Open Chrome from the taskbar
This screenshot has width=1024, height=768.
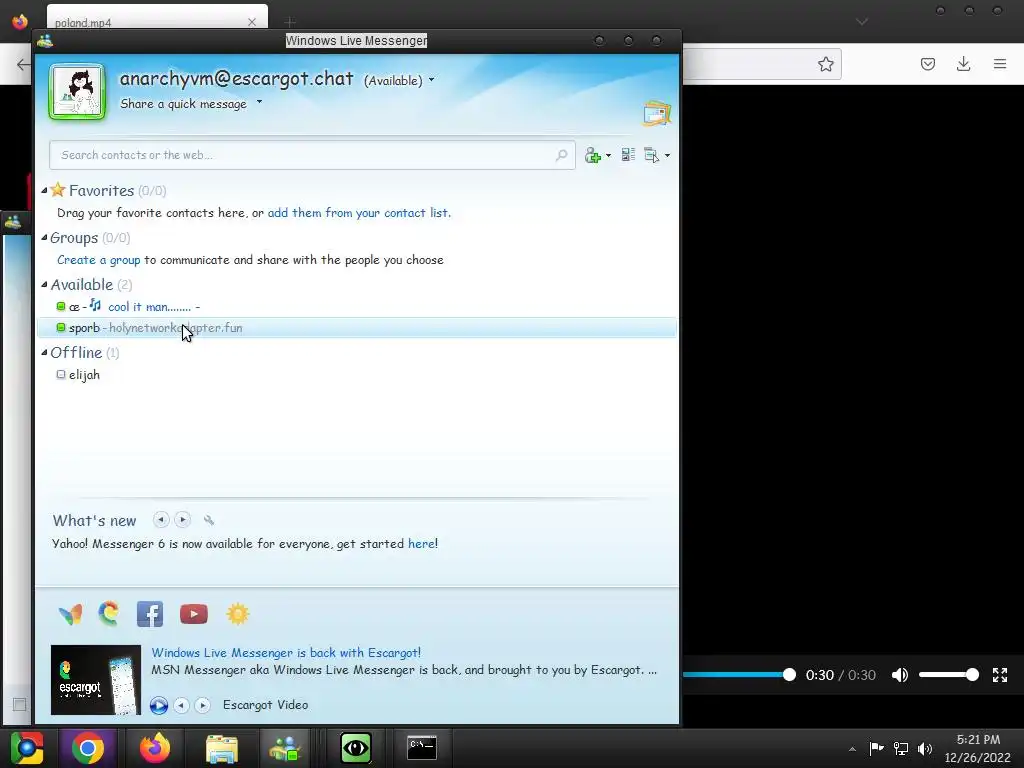tap(88, 748)
